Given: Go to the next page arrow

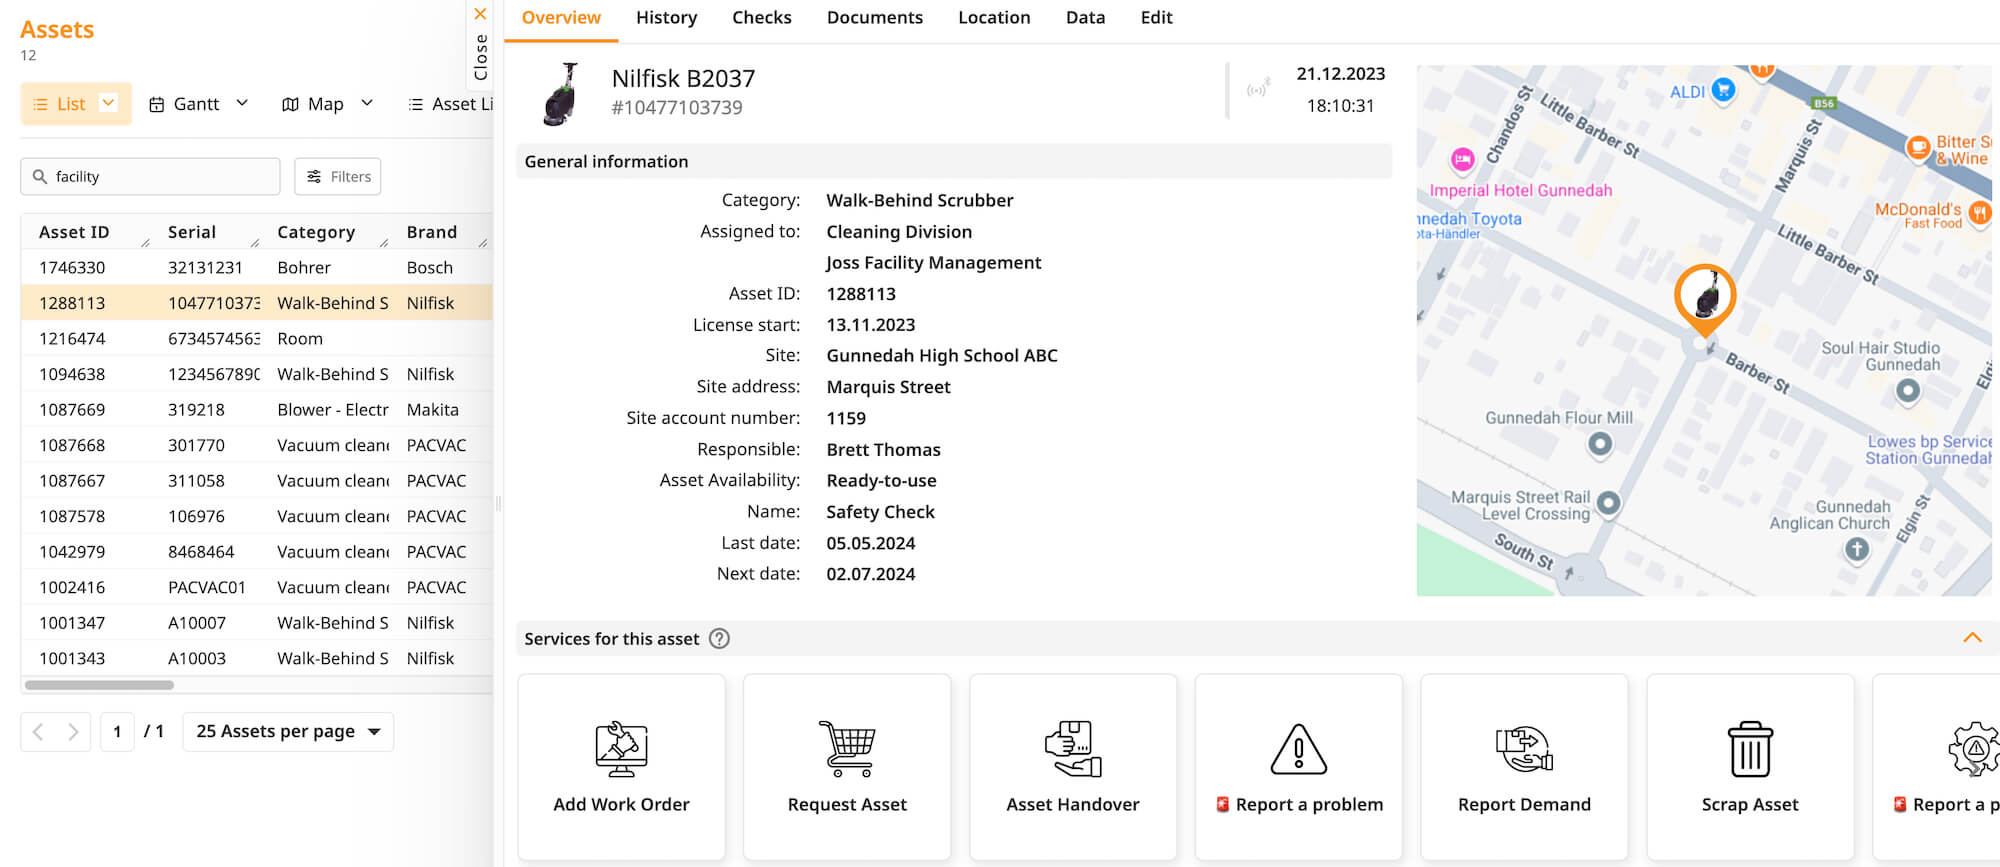Looking at the screenshot, I should 73,732.
